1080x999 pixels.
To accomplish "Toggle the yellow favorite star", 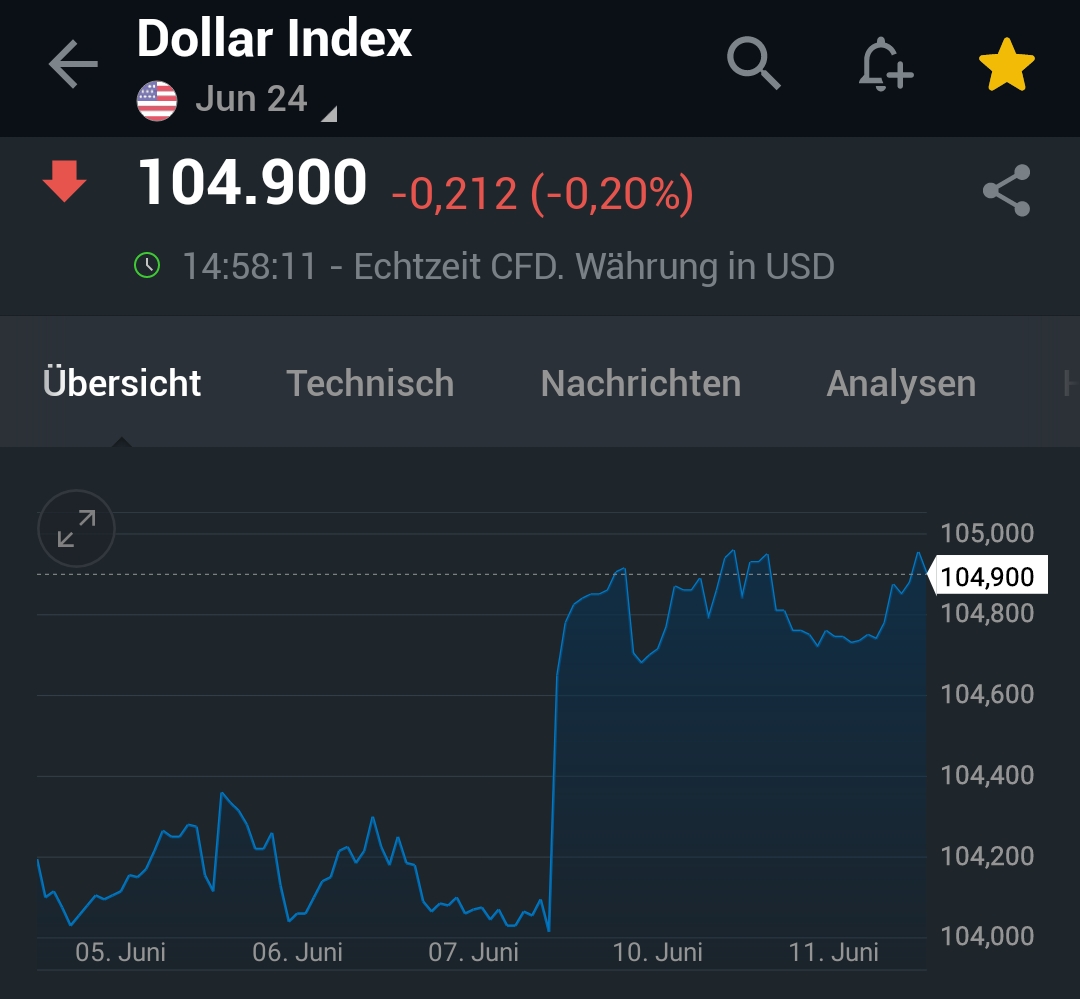I will point(1006,66).
